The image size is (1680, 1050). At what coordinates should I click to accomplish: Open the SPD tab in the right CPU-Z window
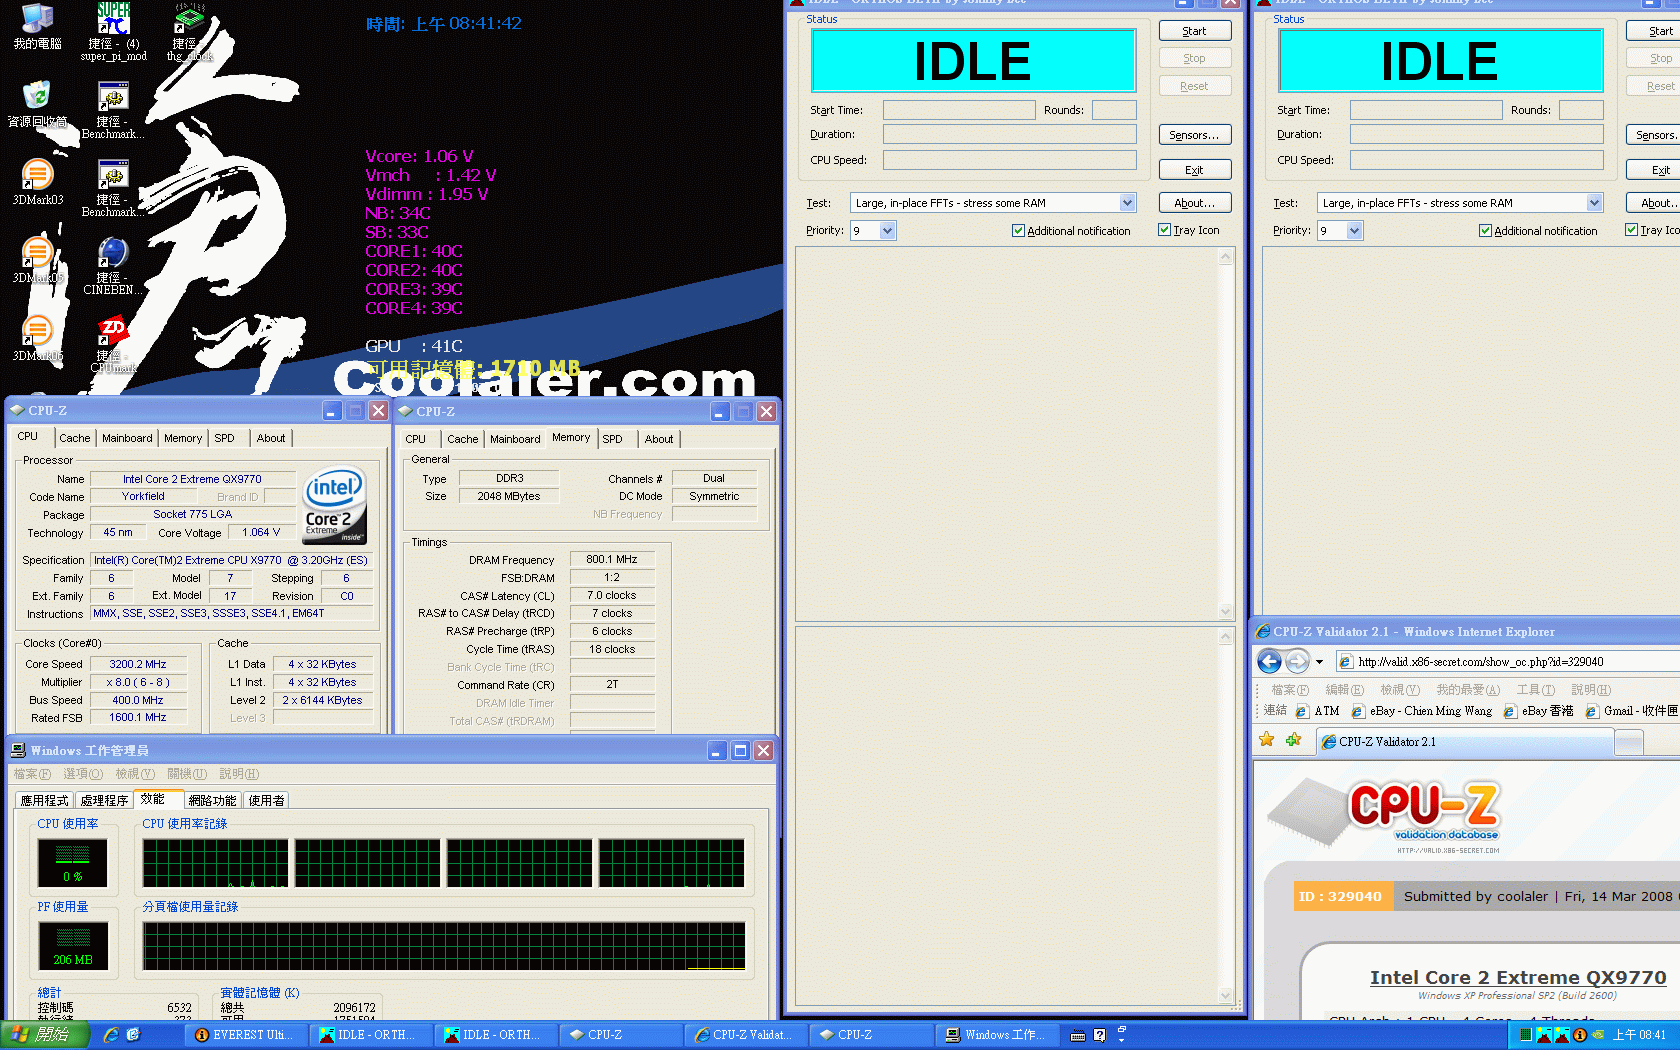click(612, 439)
